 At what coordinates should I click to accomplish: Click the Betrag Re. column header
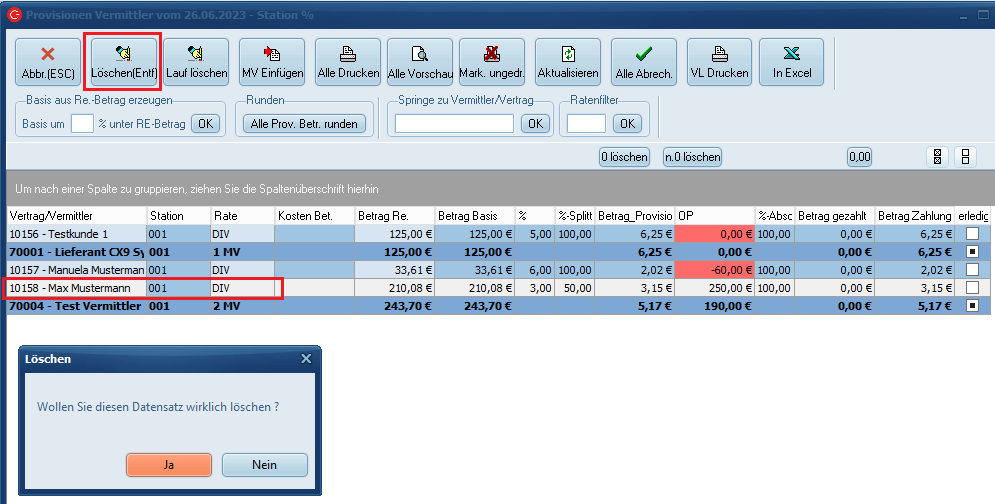394,215
